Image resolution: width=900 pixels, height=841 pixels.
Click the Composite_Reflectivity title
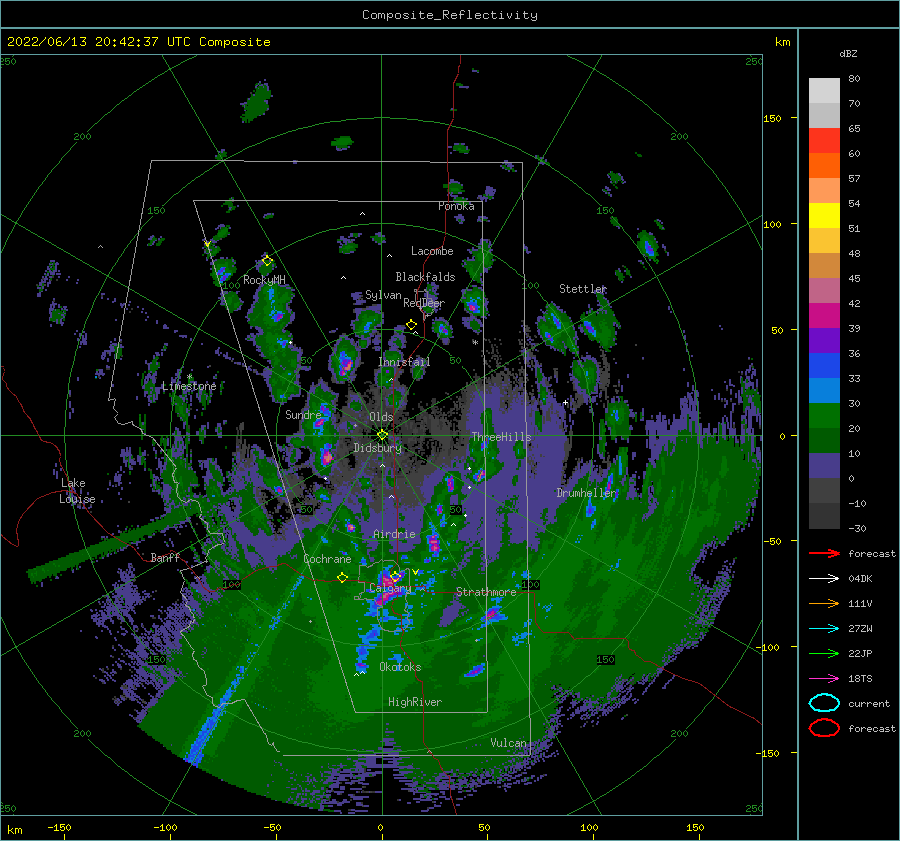pos(449,15)
